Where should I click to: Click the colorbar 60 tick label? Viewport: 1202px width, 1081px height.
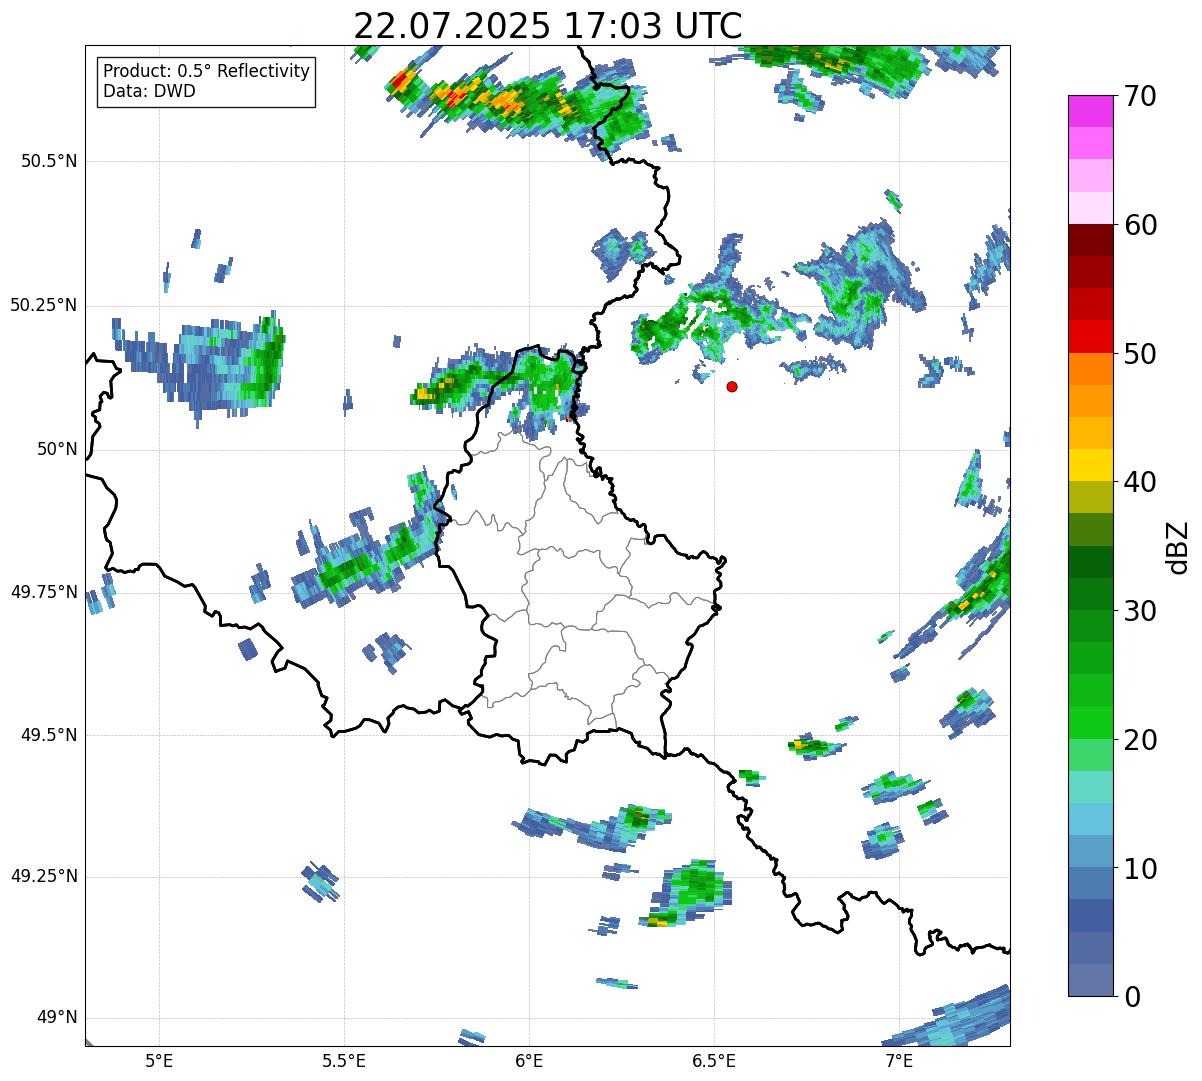[x=1140, y=225]
